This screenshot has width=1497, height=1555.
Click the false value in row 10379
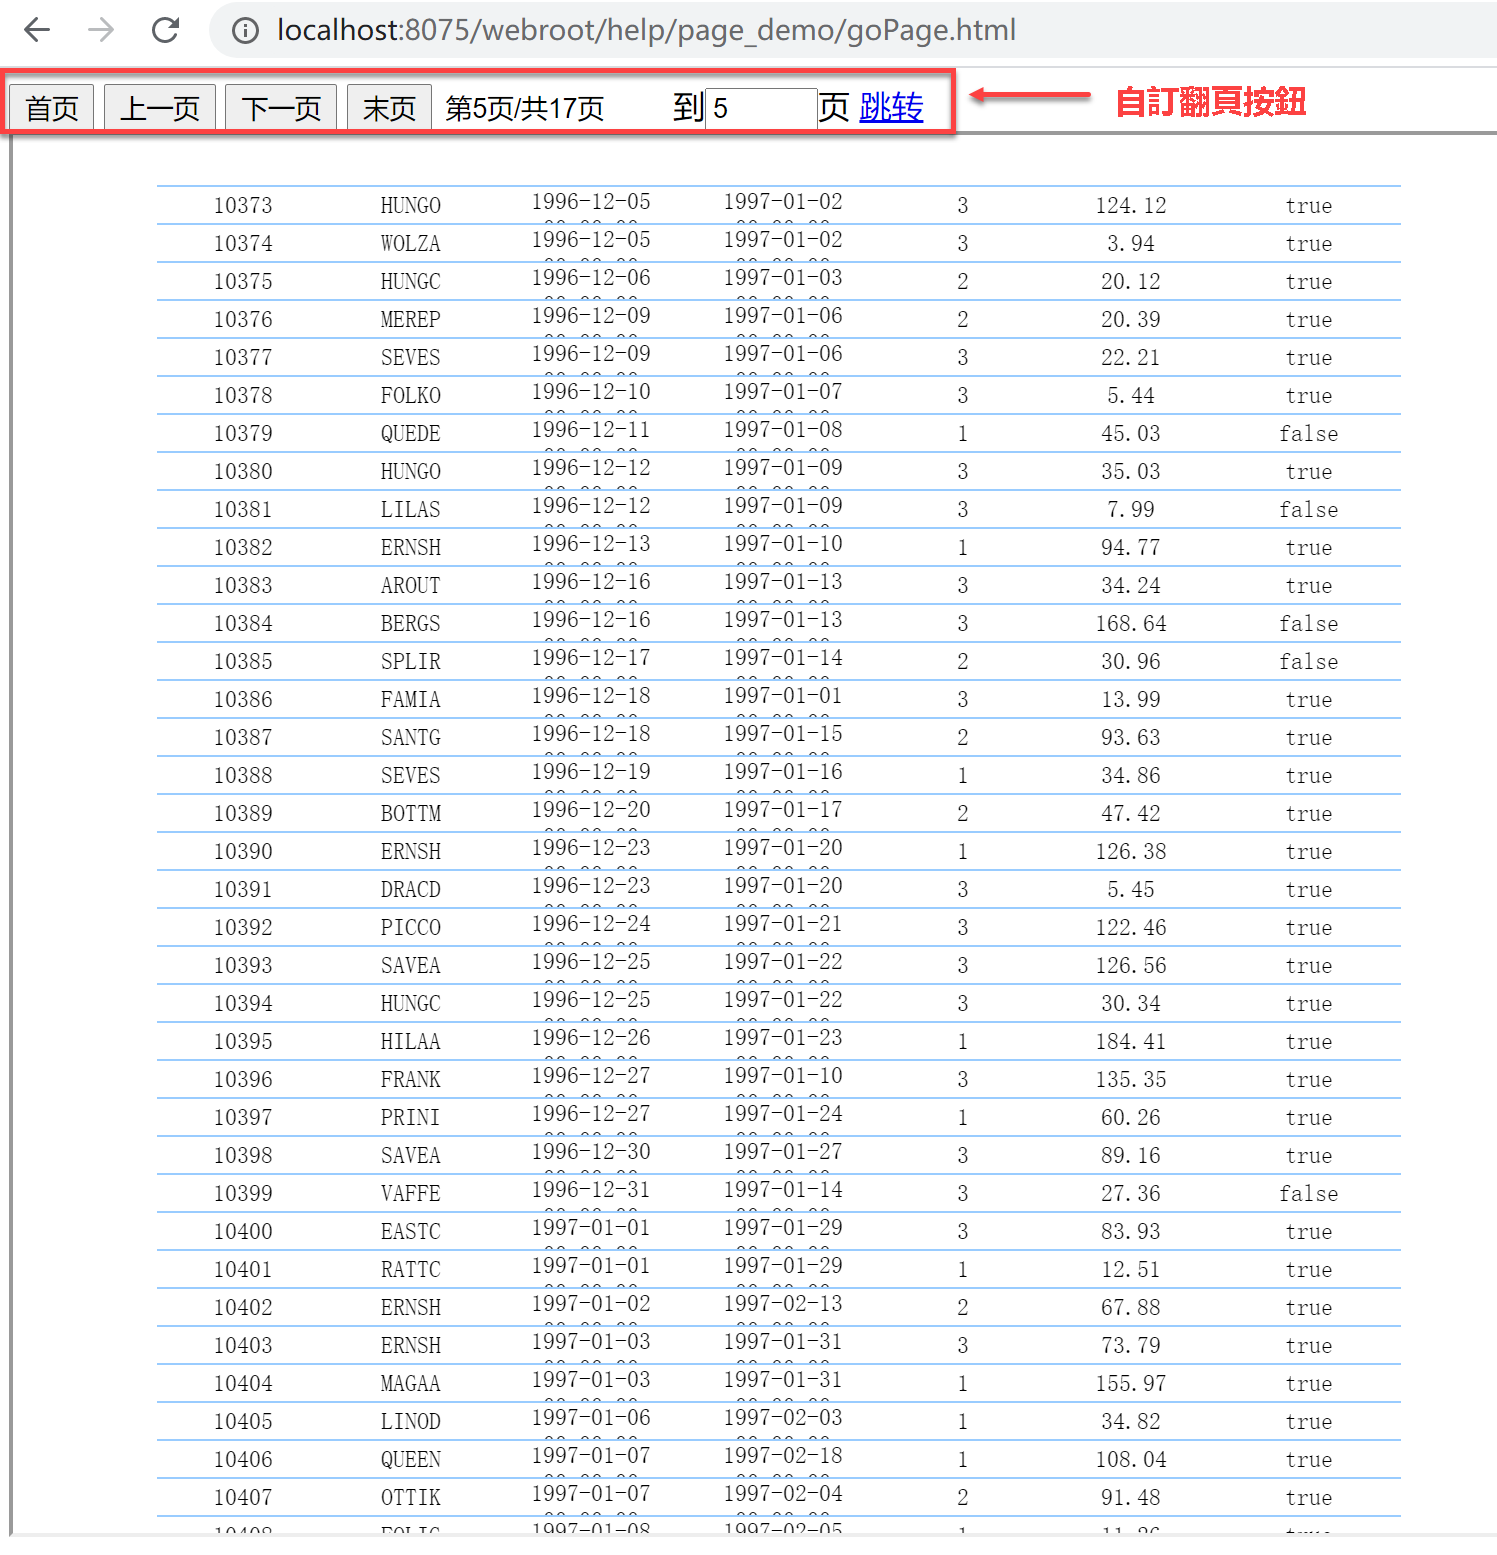[x=1309, y=434]
